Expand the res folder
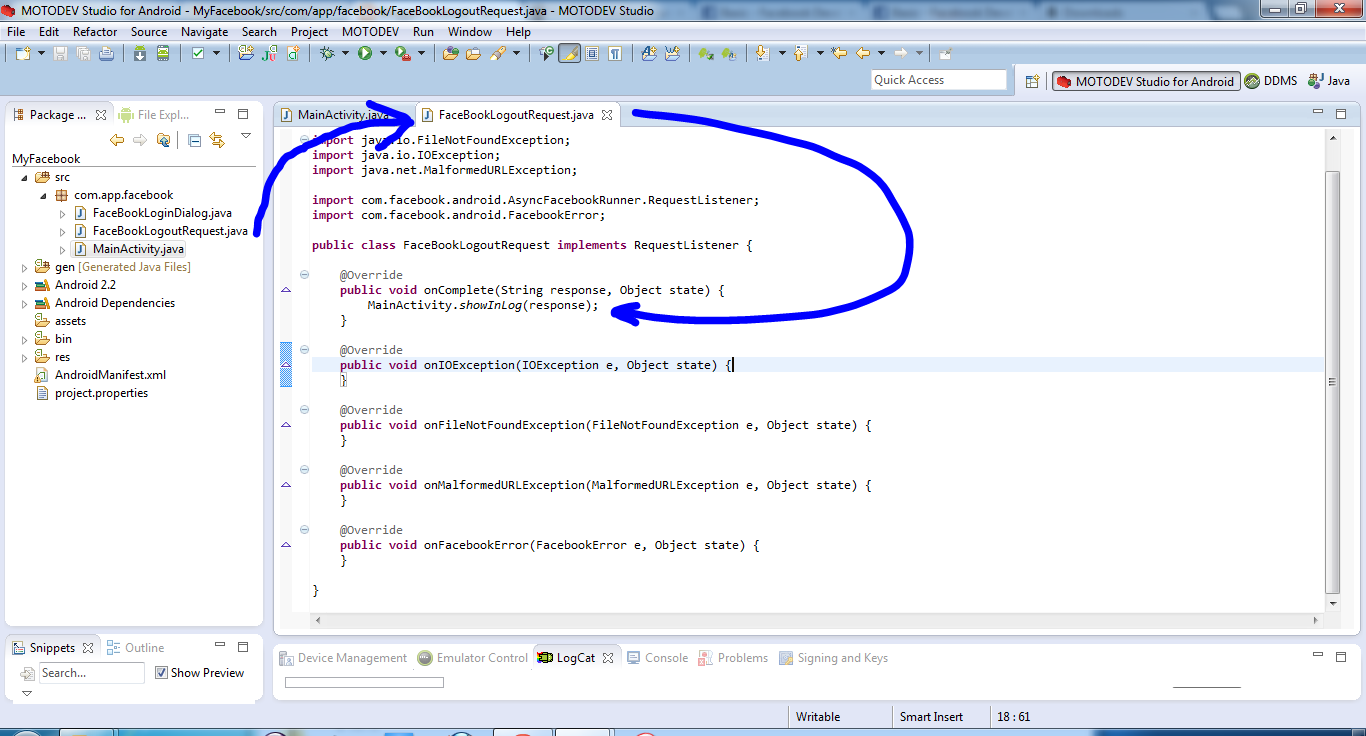 [24, 357]
